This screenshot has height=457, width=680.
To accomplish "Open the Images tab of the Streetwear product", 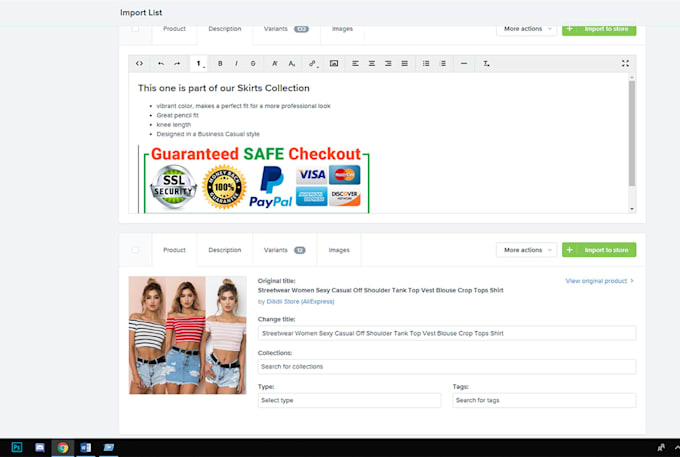I will pos(339,250).
